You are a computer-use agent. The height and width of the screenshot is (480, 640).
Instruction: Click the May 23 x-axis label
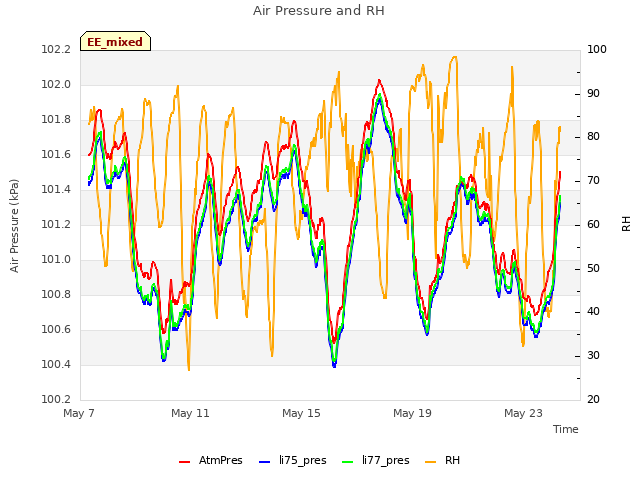[x=523, y=413]
